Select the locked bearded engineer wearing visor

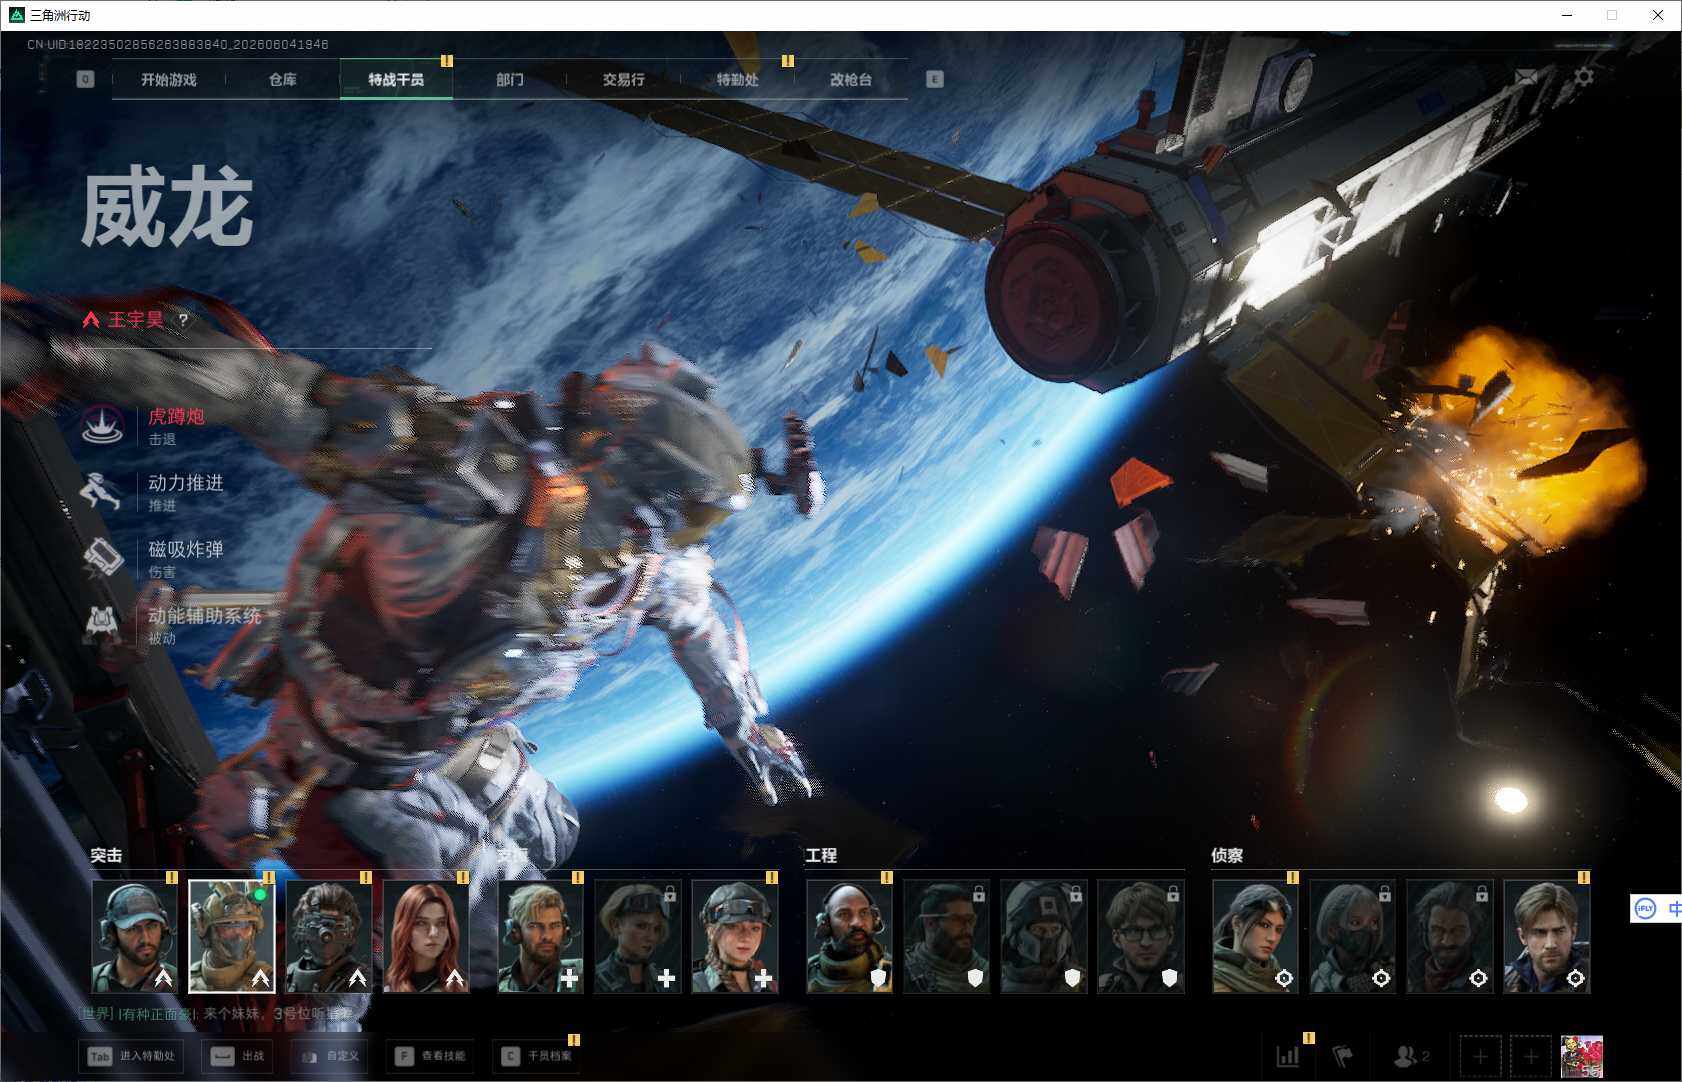point(947,936)
